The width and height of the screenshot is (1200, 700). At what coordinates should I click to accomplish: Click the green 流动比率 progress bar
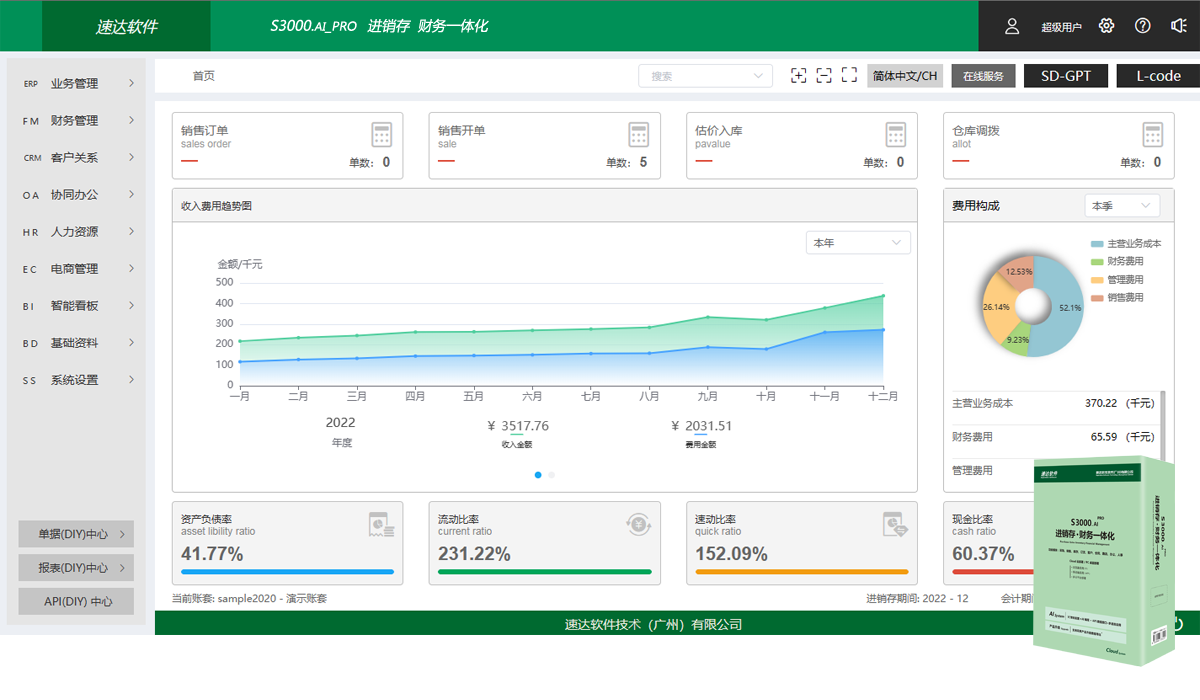pos(544,572)
